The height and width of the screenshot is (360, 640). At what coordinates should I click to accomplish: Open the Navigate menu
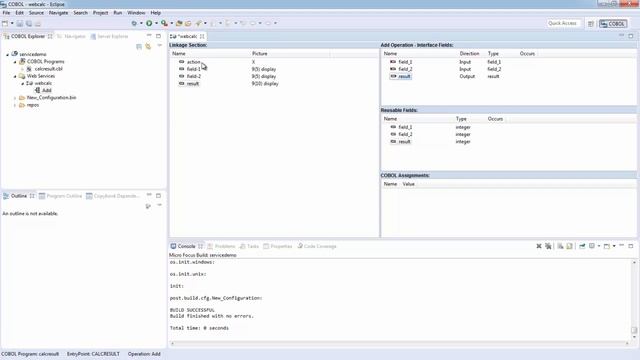click(x=58, y=13)
